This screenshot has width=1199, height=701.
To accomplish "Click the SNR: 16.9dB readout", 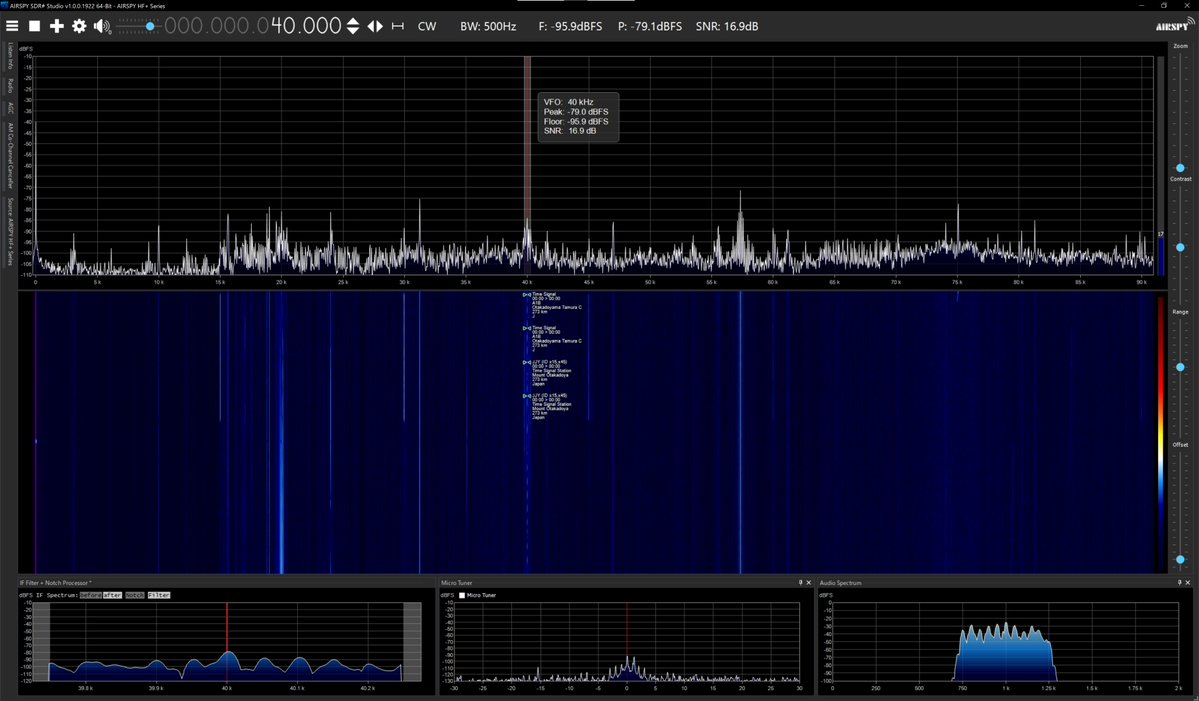I will click(x=727, y=26).
